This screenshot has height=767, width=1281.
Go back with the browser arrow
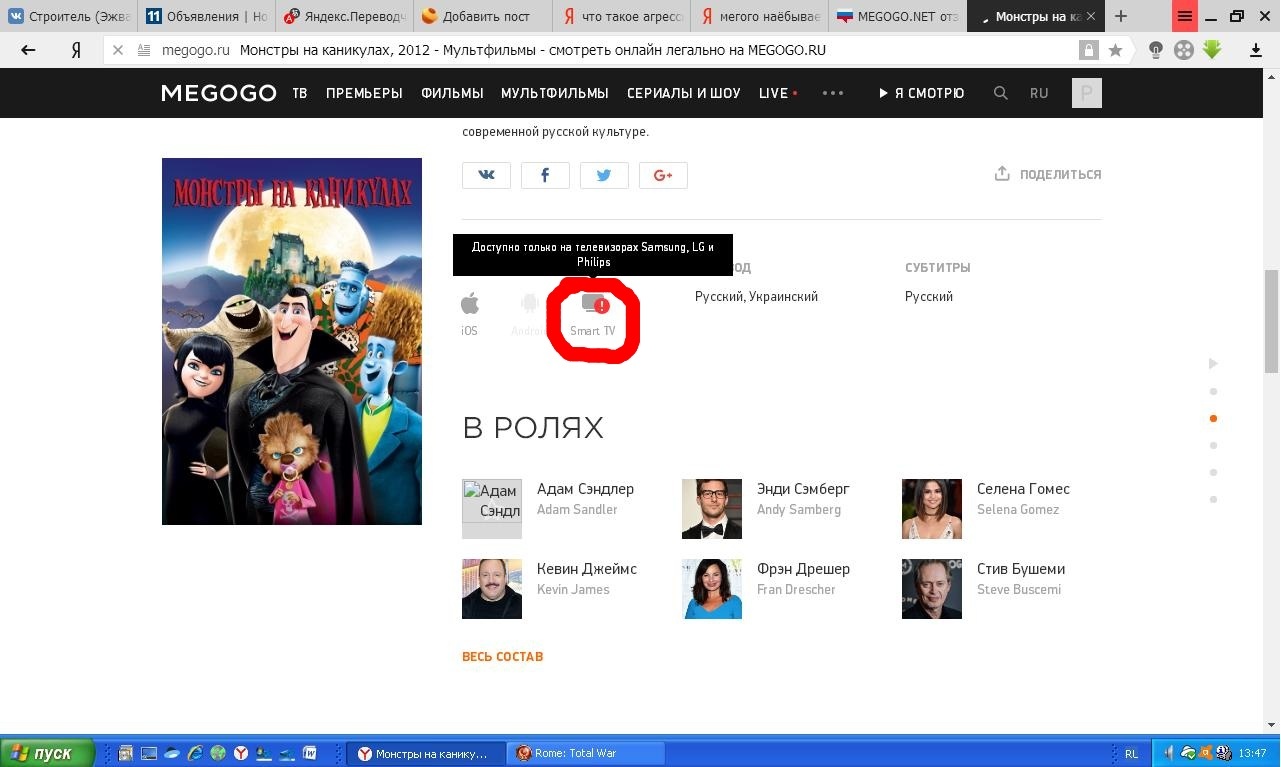click(28, 50)
